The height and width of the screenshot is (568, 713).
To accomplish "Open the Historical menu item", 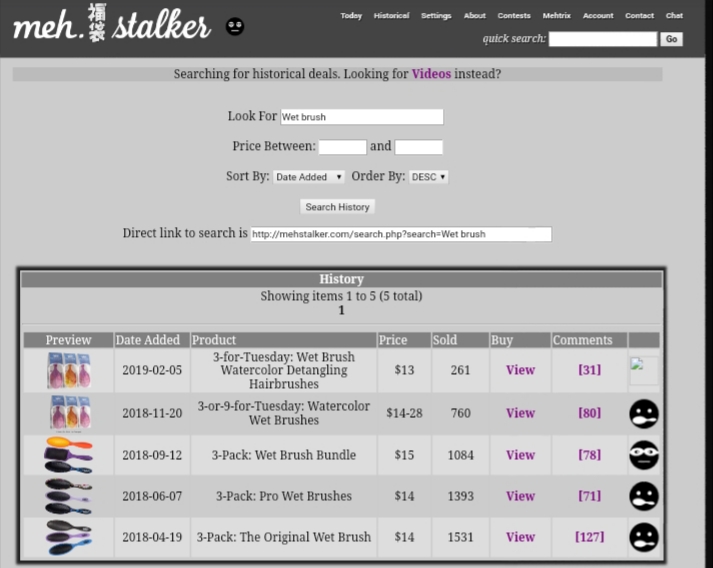I will tap(391, 16).
